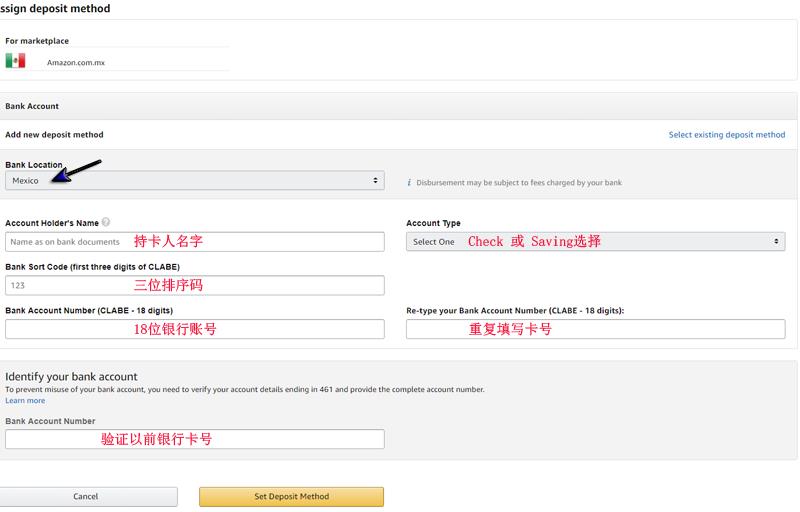This screenshot has height=512, width=800.
Task: Click the Bank Sort Code input field
Action: [195, 285]
